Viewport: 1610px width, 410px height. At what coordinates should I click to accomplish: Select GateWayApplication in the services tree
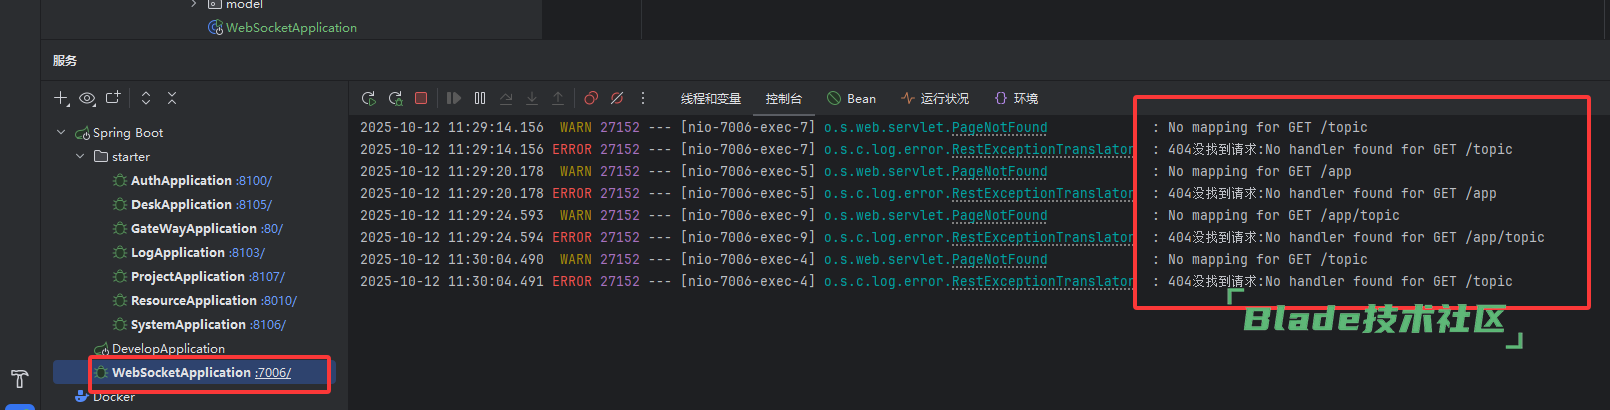193,229
